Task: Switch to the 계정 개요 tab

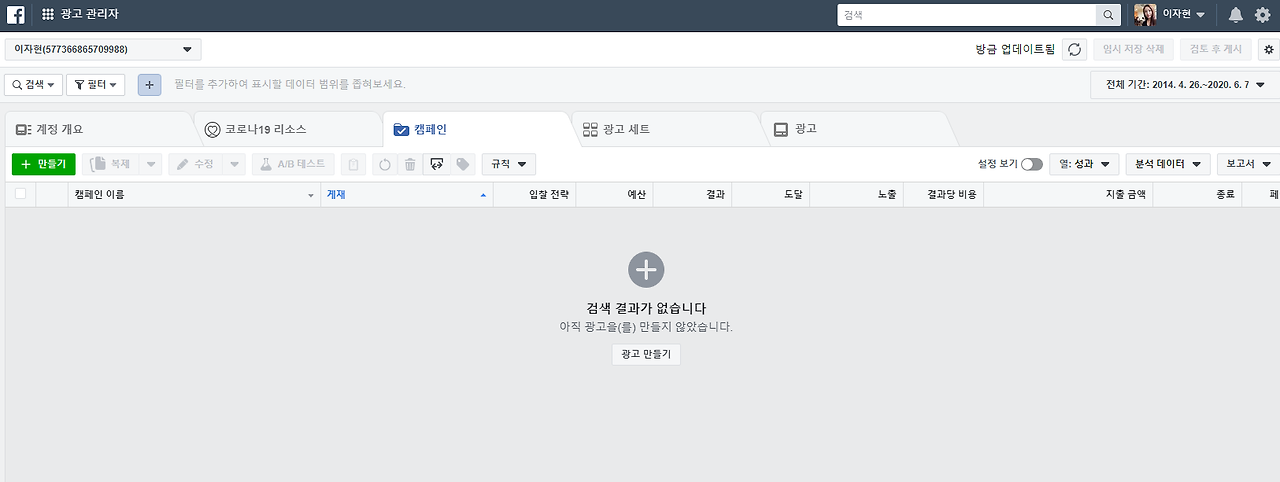Action: coord(98,130)
